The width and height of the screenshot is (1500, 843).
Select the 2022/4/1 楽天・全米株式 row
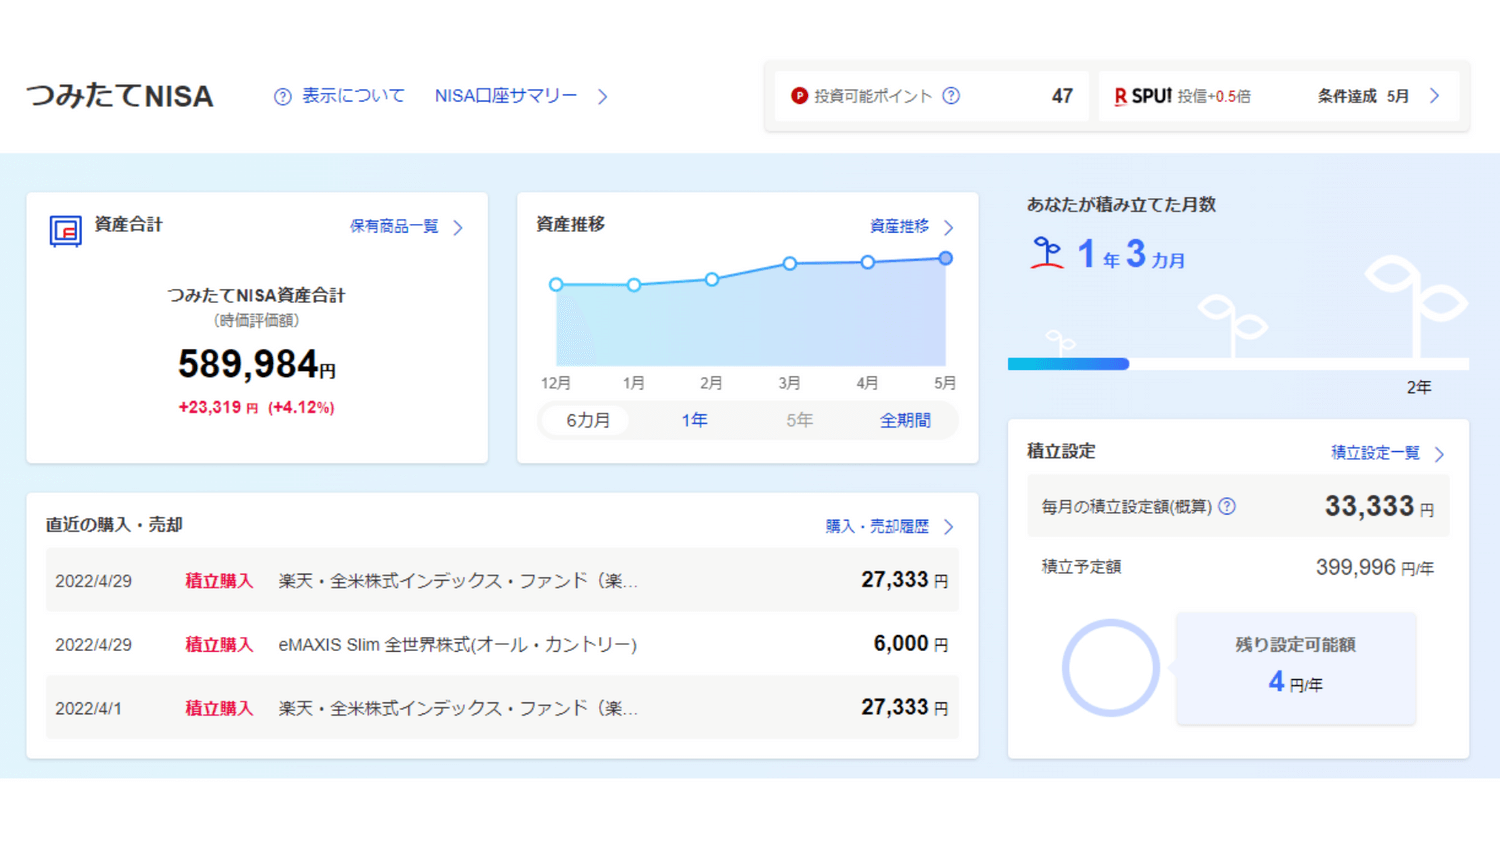point(502,708)
